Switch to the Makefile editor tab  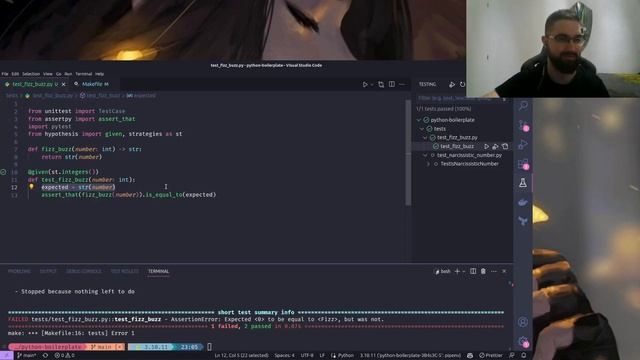92,84
